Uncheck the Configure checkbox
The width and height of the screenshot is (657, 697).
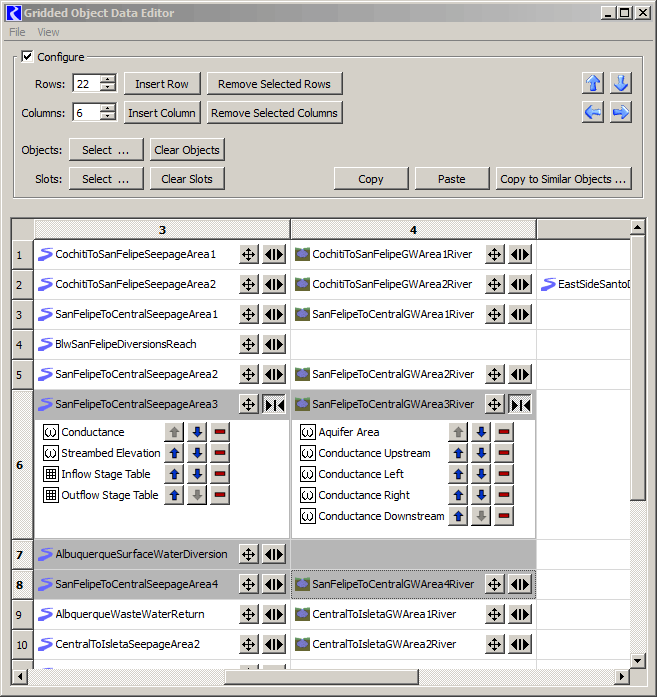(x=27, y=56)
